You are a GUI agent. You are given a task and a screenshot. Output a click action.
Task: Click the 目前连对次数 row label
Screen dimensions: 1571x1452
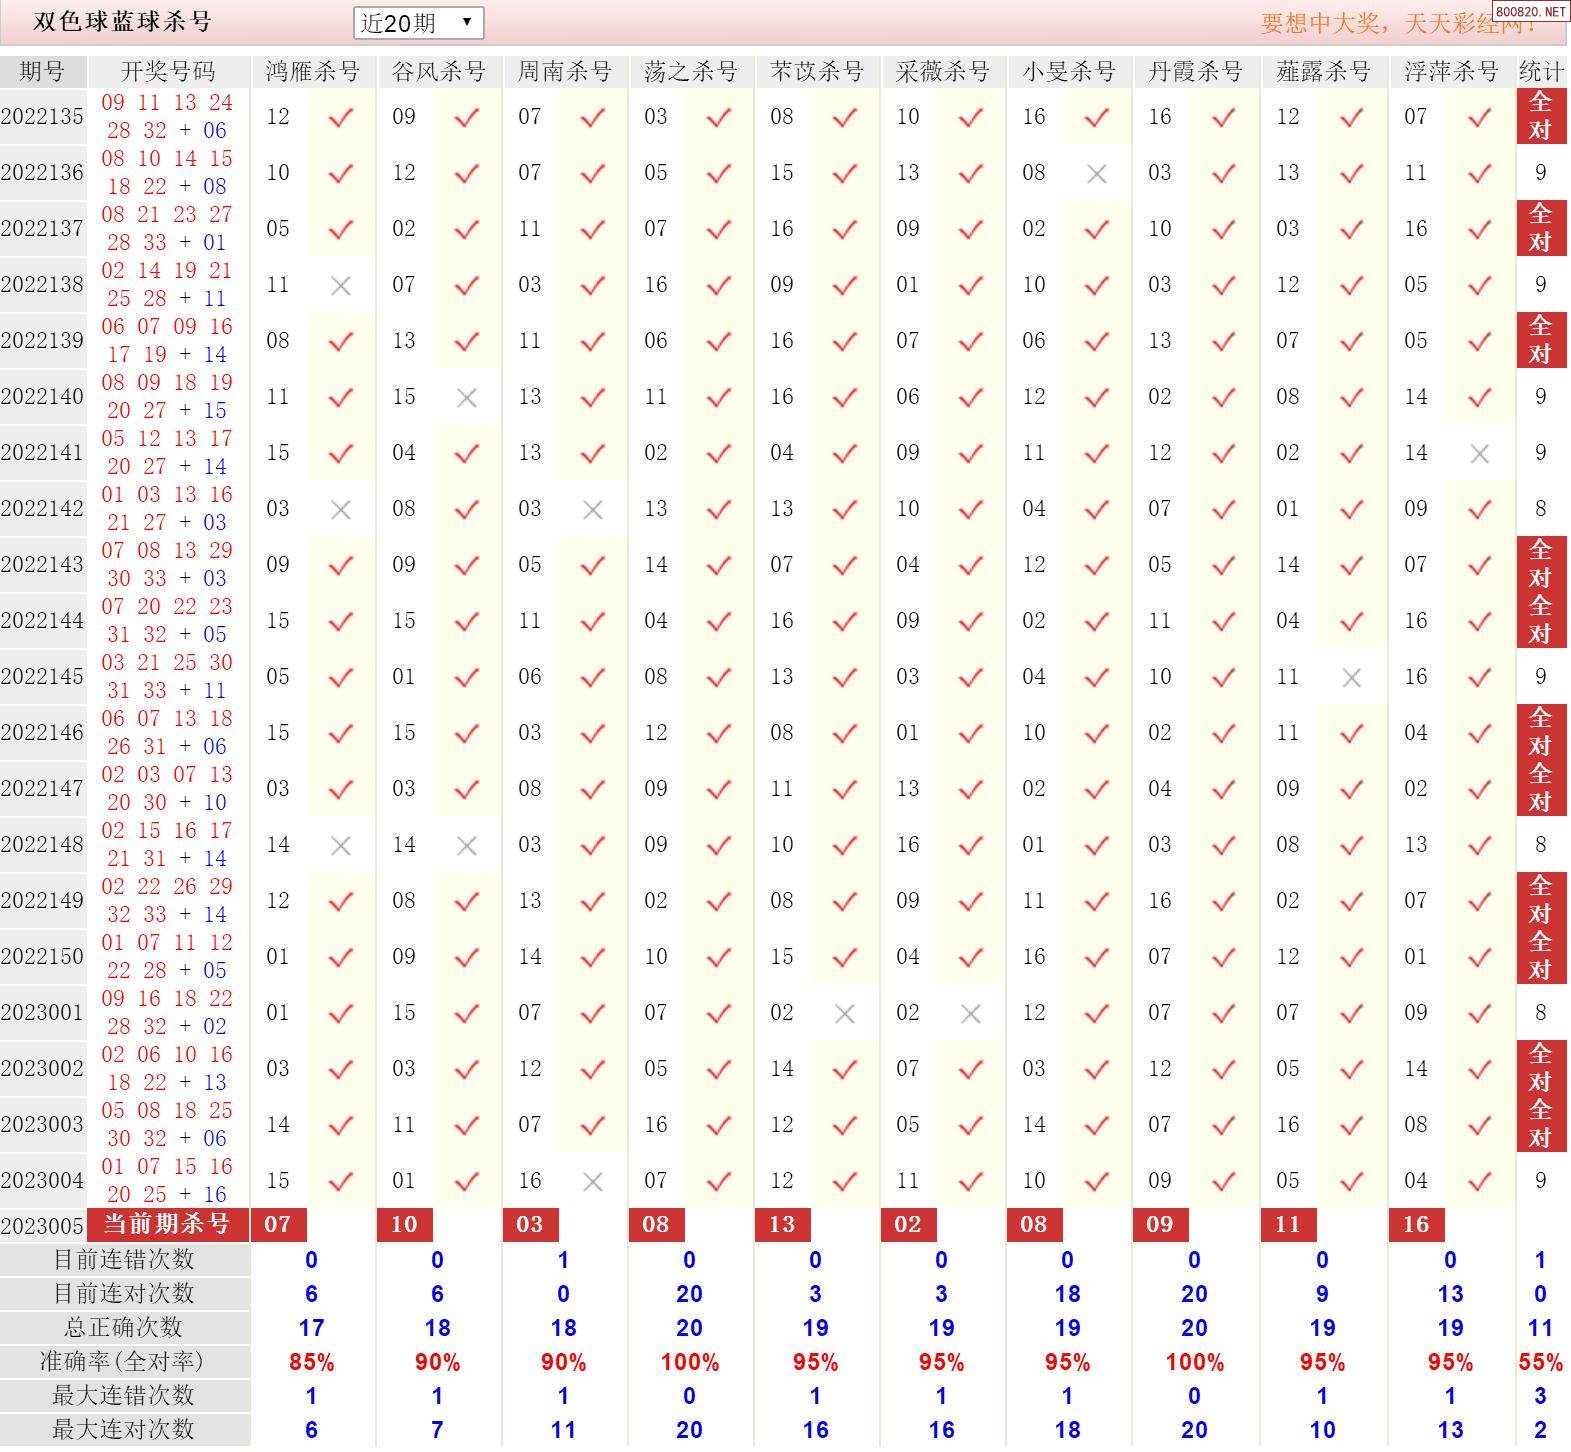(124, 1294)
